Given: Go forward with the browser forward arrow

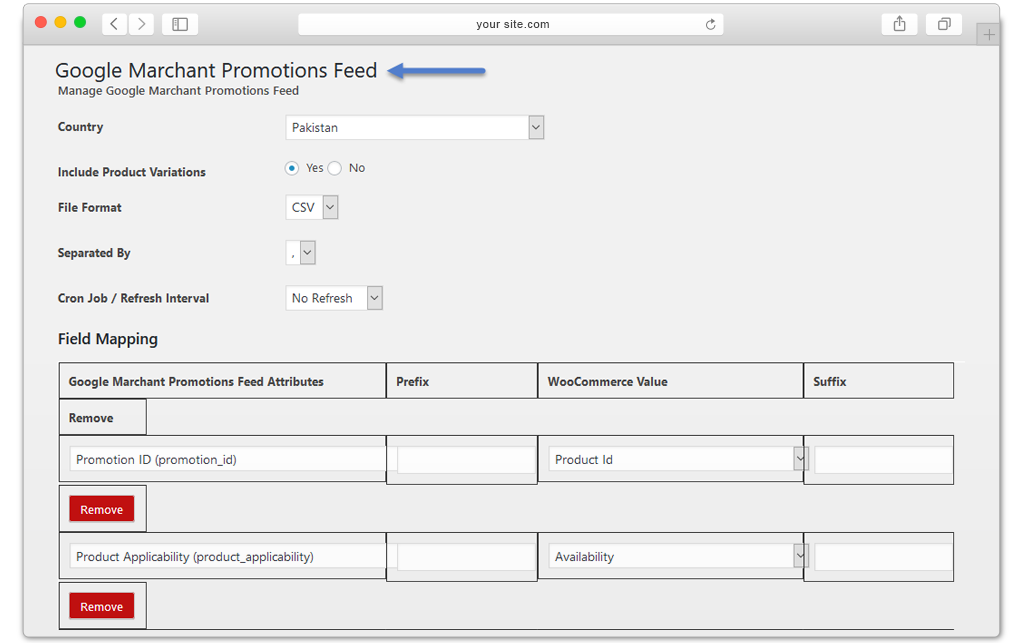Looking at the screenshot, I should pyautogui.click(x=141, y=24).
